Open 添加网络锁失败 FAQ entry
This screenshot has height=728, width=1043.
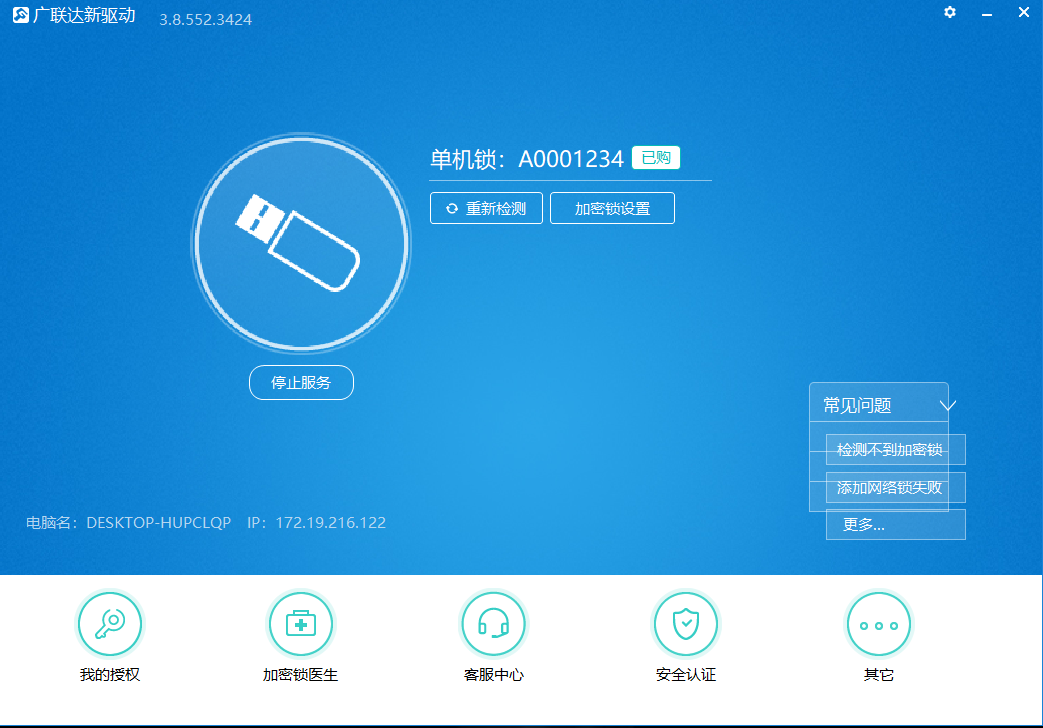(x=895, y=488)
